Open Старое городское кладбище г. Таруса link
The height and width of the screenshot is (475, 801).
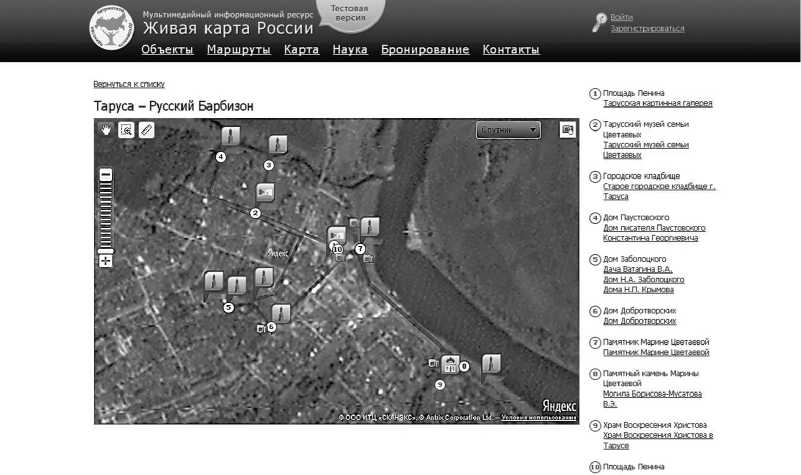point(659,191)
